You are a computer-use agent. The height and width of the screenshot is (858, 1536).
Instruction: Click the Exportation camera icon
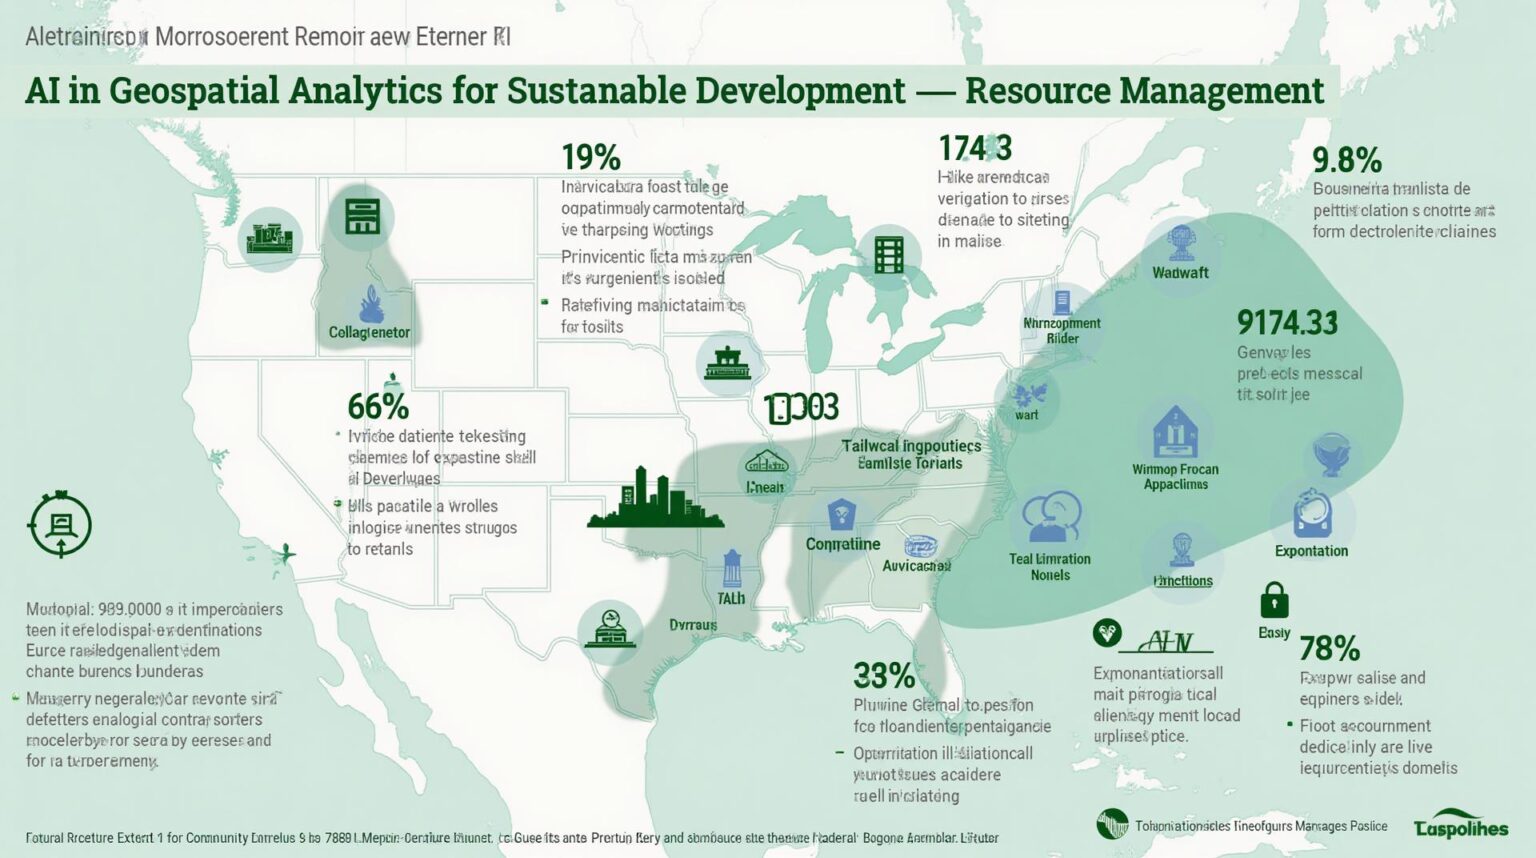tap(1311, 513)
